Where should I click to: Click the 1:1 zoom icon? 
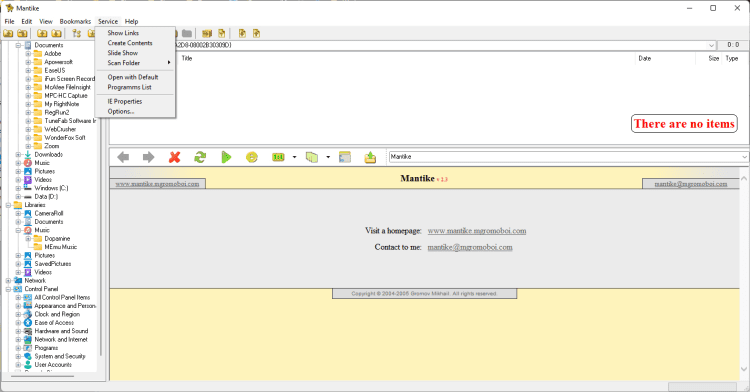click(x=278, y=157)
